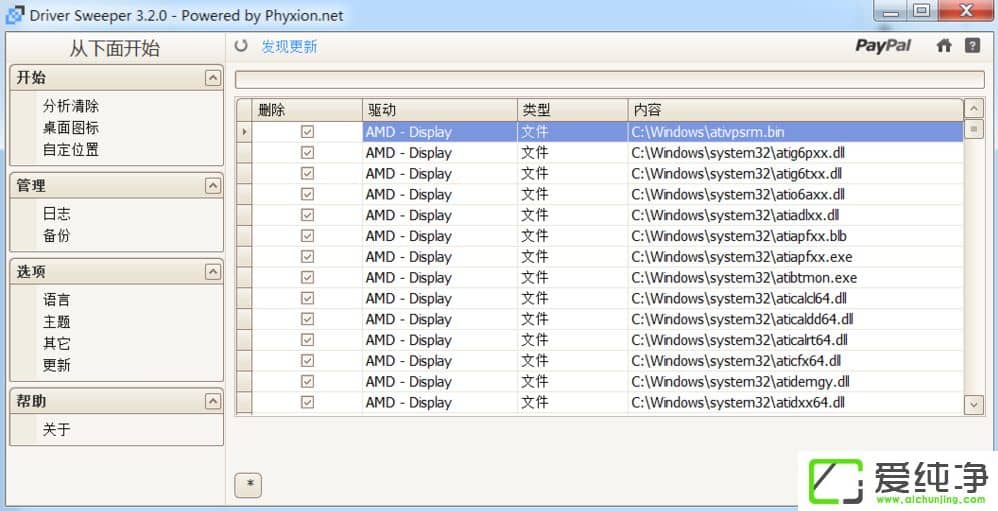Select 自定位置 in the sidebar
998x511 pixels.
coord(71,150)
